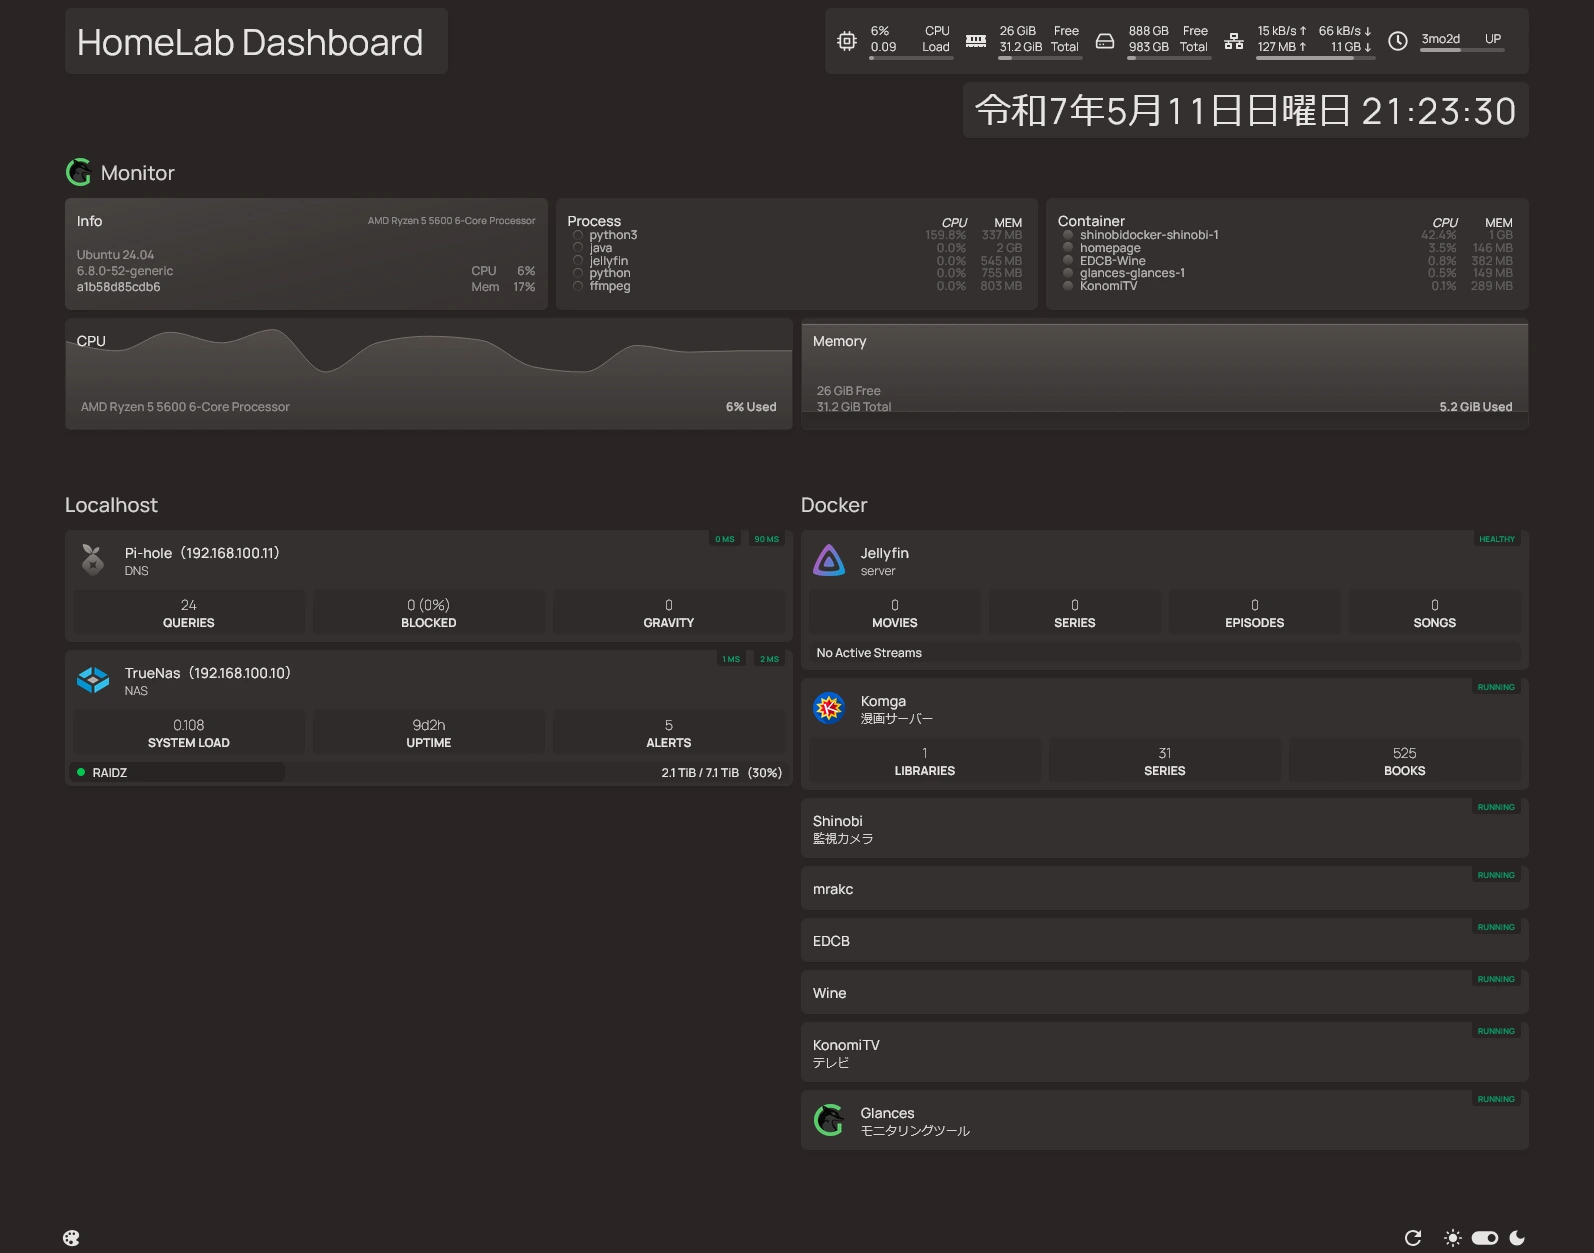
Task: Click the Jellyfin HEALTHY status badge
Action: [1497, 539]
